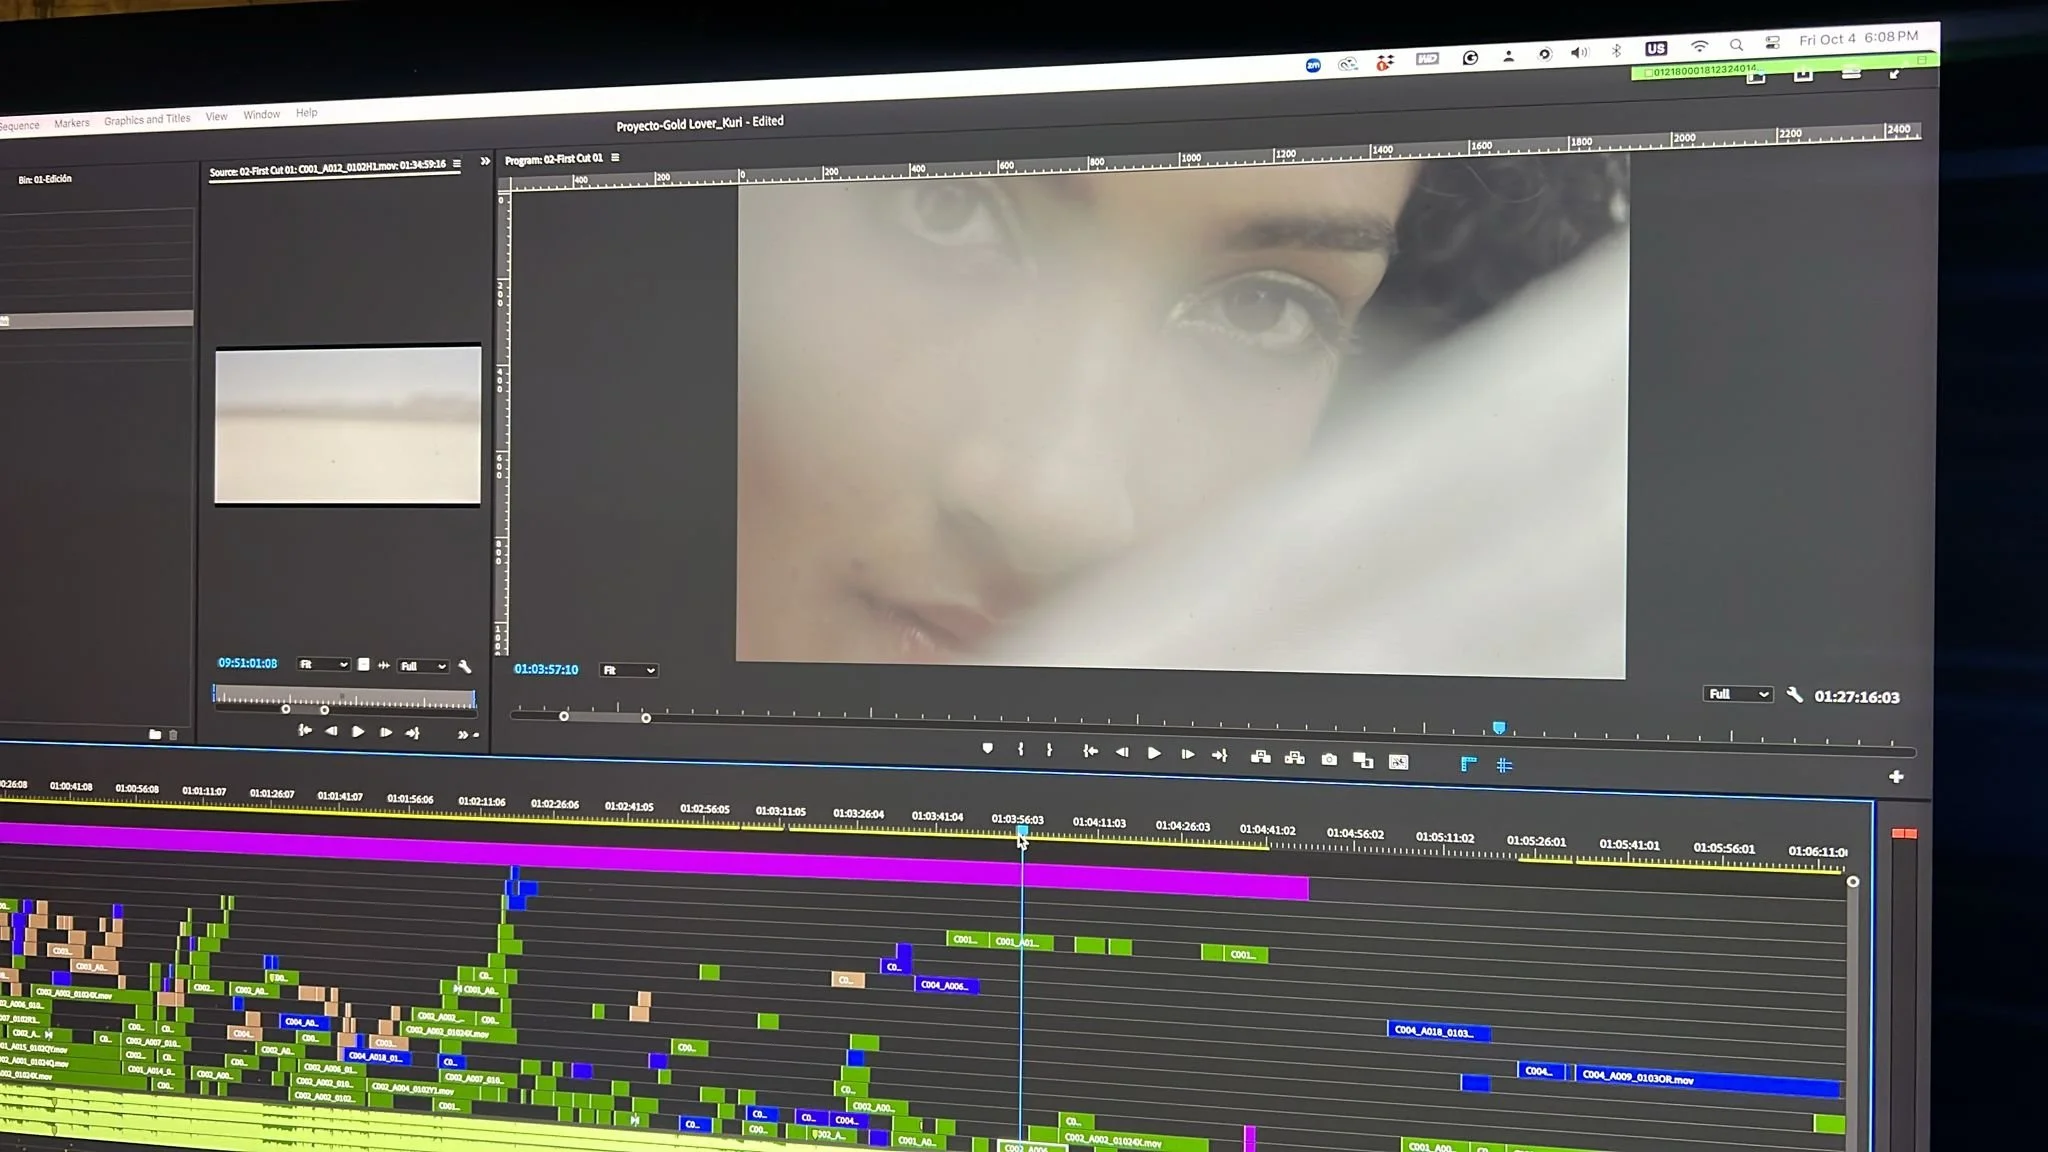Open the Comparison View in Program monitor
The height and width of the screenshot is (1152, 2048).
point(1363,760)
